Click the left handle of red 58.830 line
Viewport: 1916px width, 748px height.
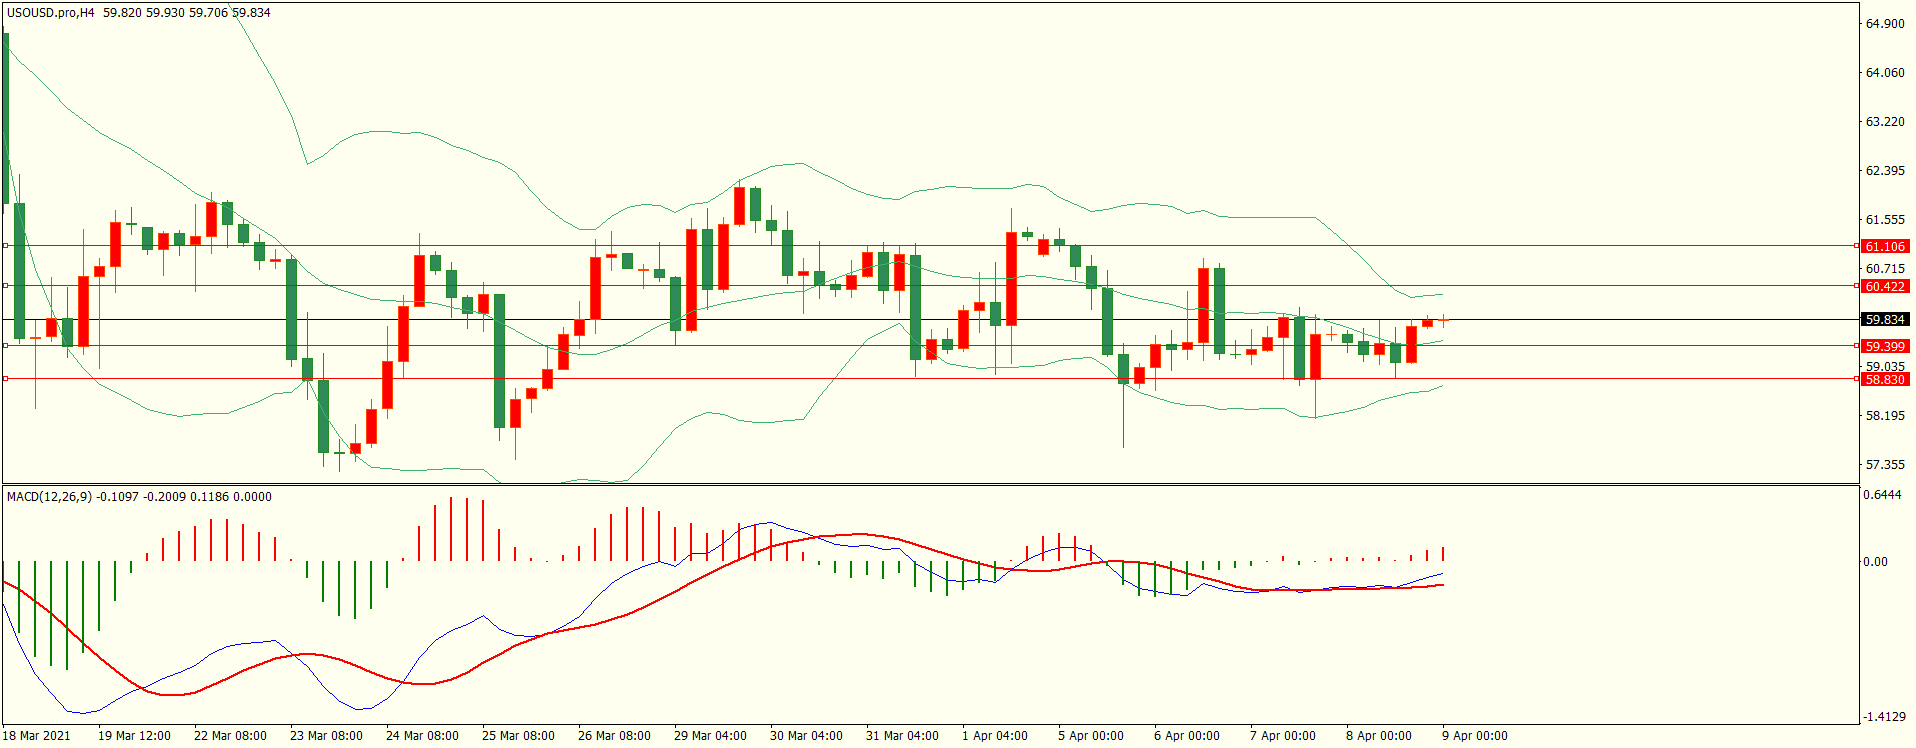point(6,378)
